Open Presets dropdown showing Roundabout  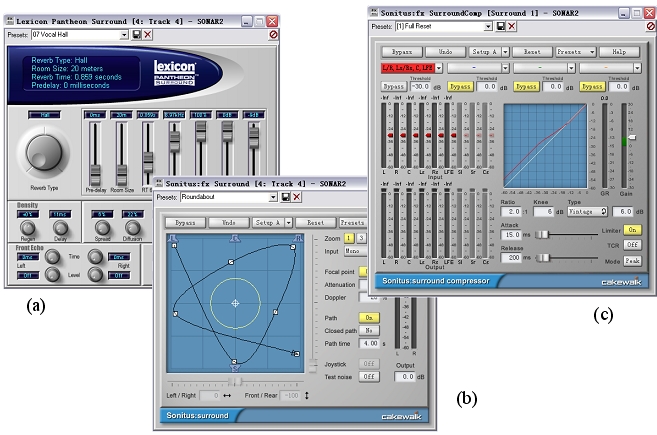273,197
